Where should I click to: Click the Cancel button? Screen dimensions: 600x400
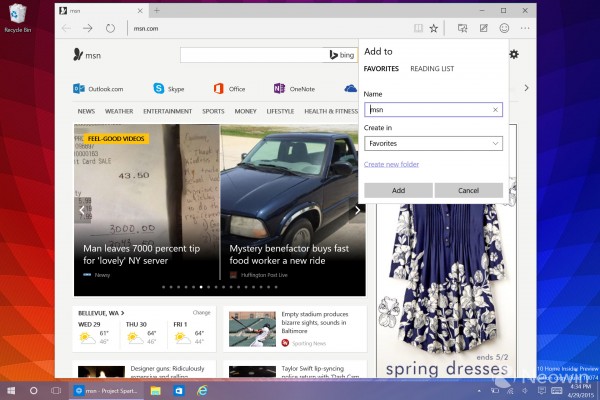coord(468,190)
